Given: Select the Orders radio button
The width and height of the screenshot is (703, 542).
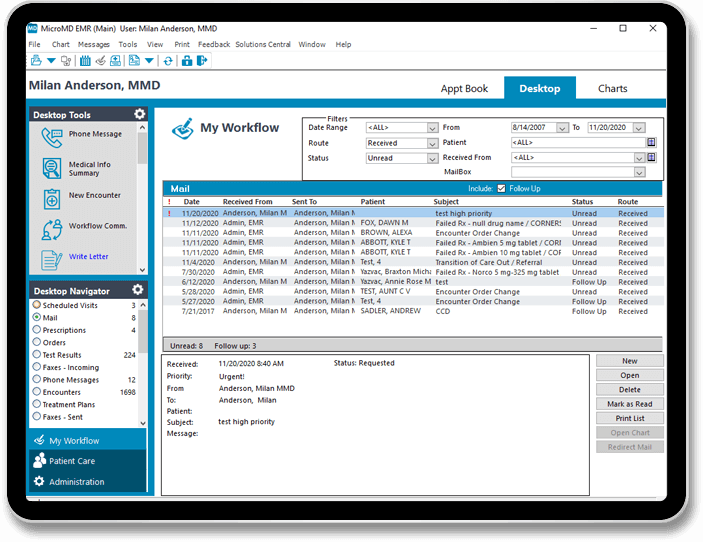Looking at the screenshot, I should 37,342.
